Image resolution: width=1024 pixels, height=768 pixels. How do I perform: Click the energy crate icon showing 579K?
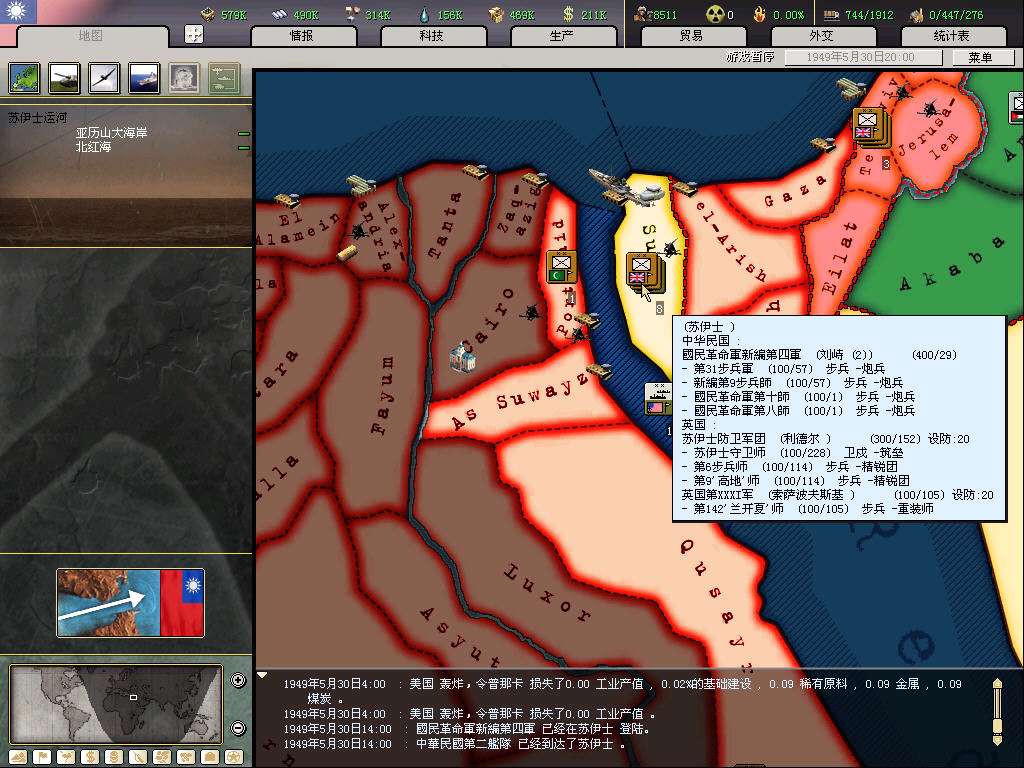point(208,14)
